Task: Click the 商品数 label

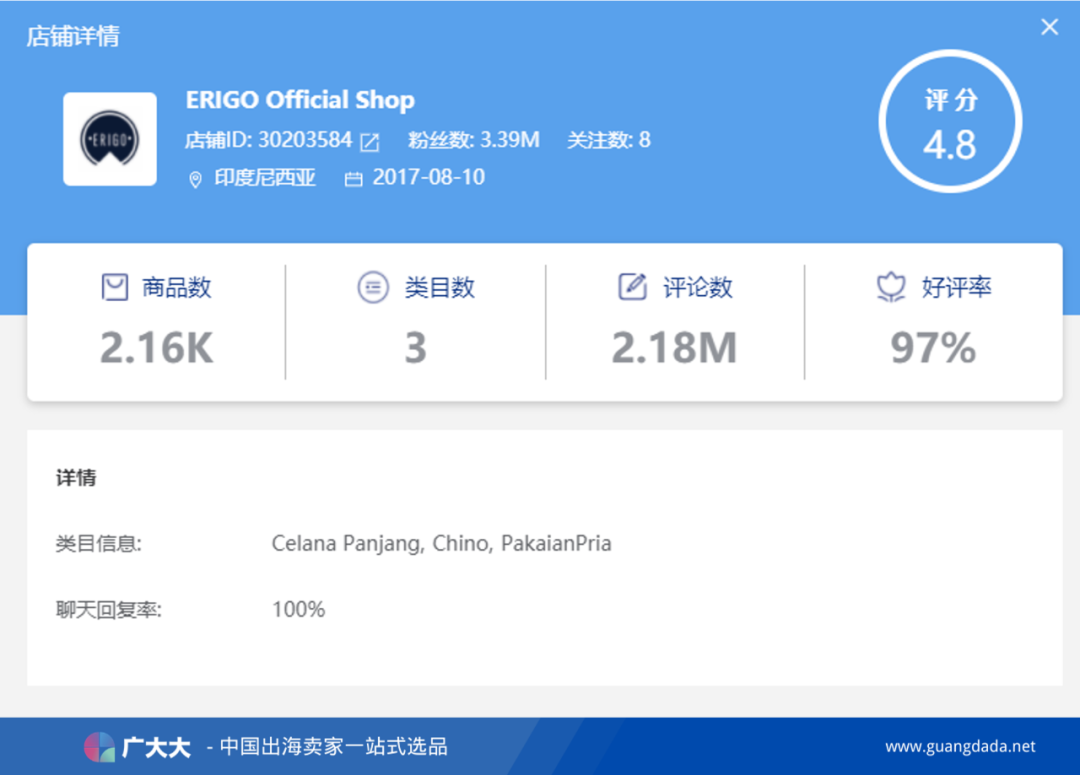Action: tap(176, 287)
